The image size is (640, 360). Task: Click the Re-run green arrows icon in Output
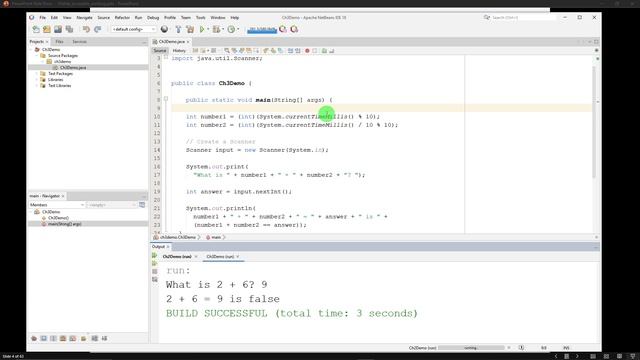click(x=155, y=256)
